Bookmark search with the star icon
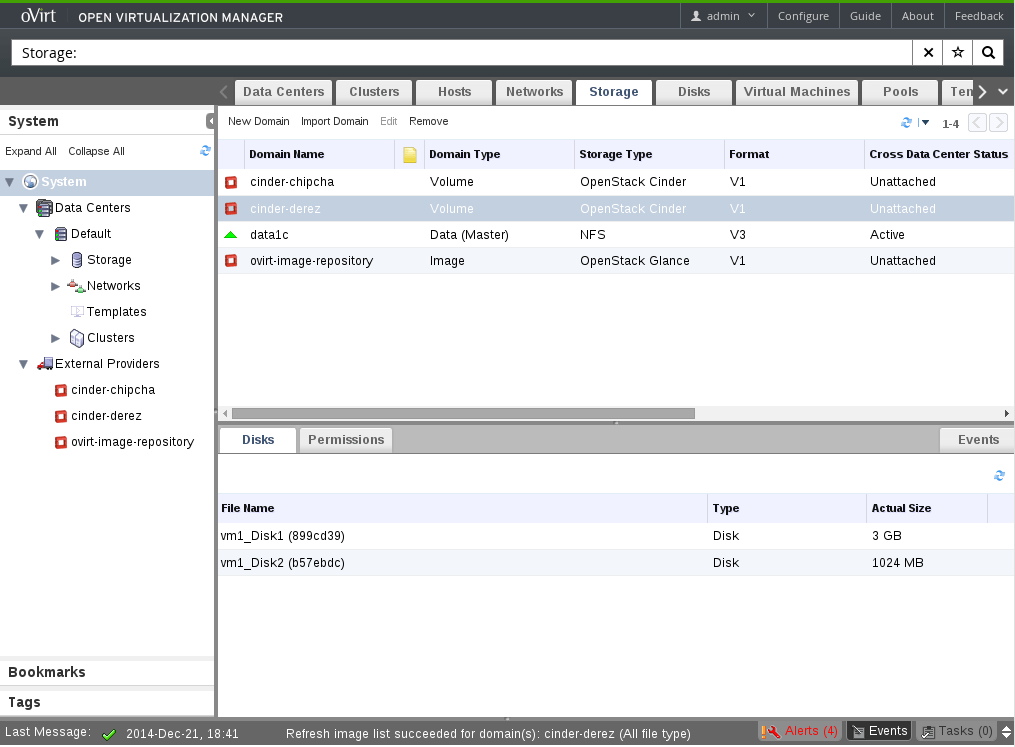Viewport: 1015px width, 747px height. click(957, 53)
